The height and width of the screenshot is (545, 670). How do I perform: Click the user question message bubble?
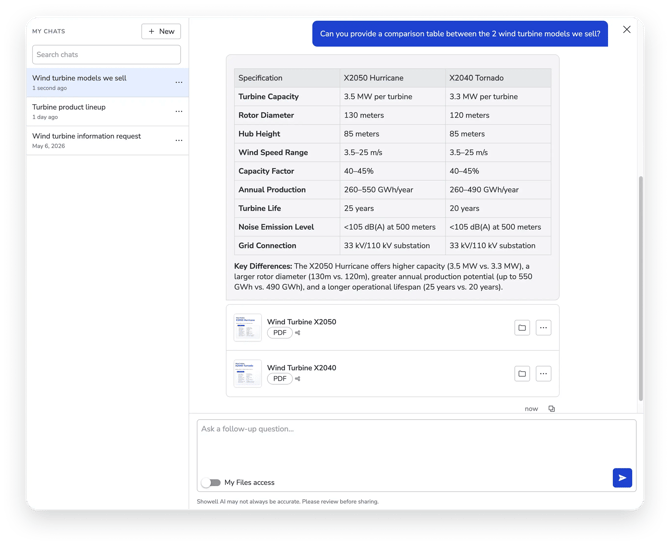click(x=460, y=34)
